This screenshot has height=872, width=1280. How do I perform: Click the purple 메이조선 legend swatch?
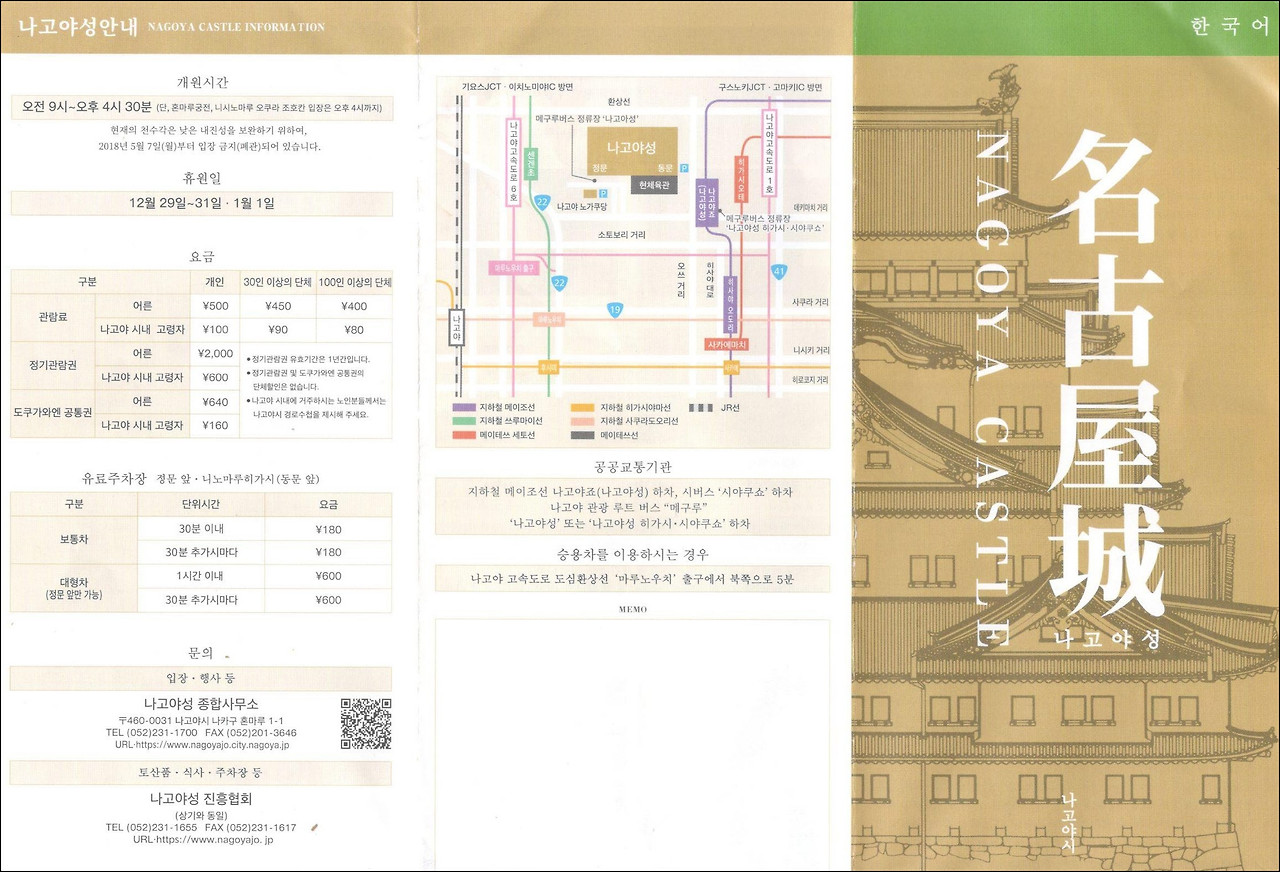pyautogui.click(x=463, y=408)
